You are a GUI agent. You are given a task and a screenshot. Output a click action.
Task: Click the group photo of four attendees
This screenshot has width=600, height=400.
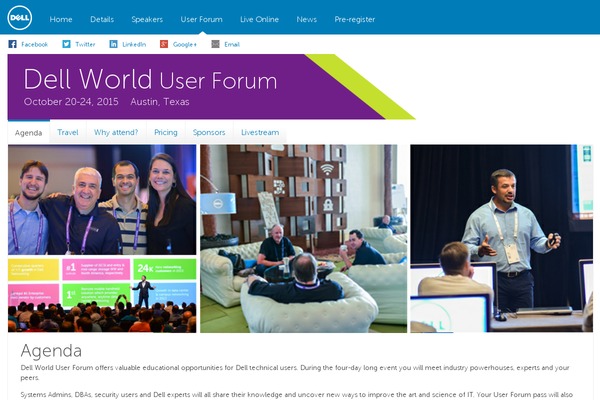click(x=102, y=199)
